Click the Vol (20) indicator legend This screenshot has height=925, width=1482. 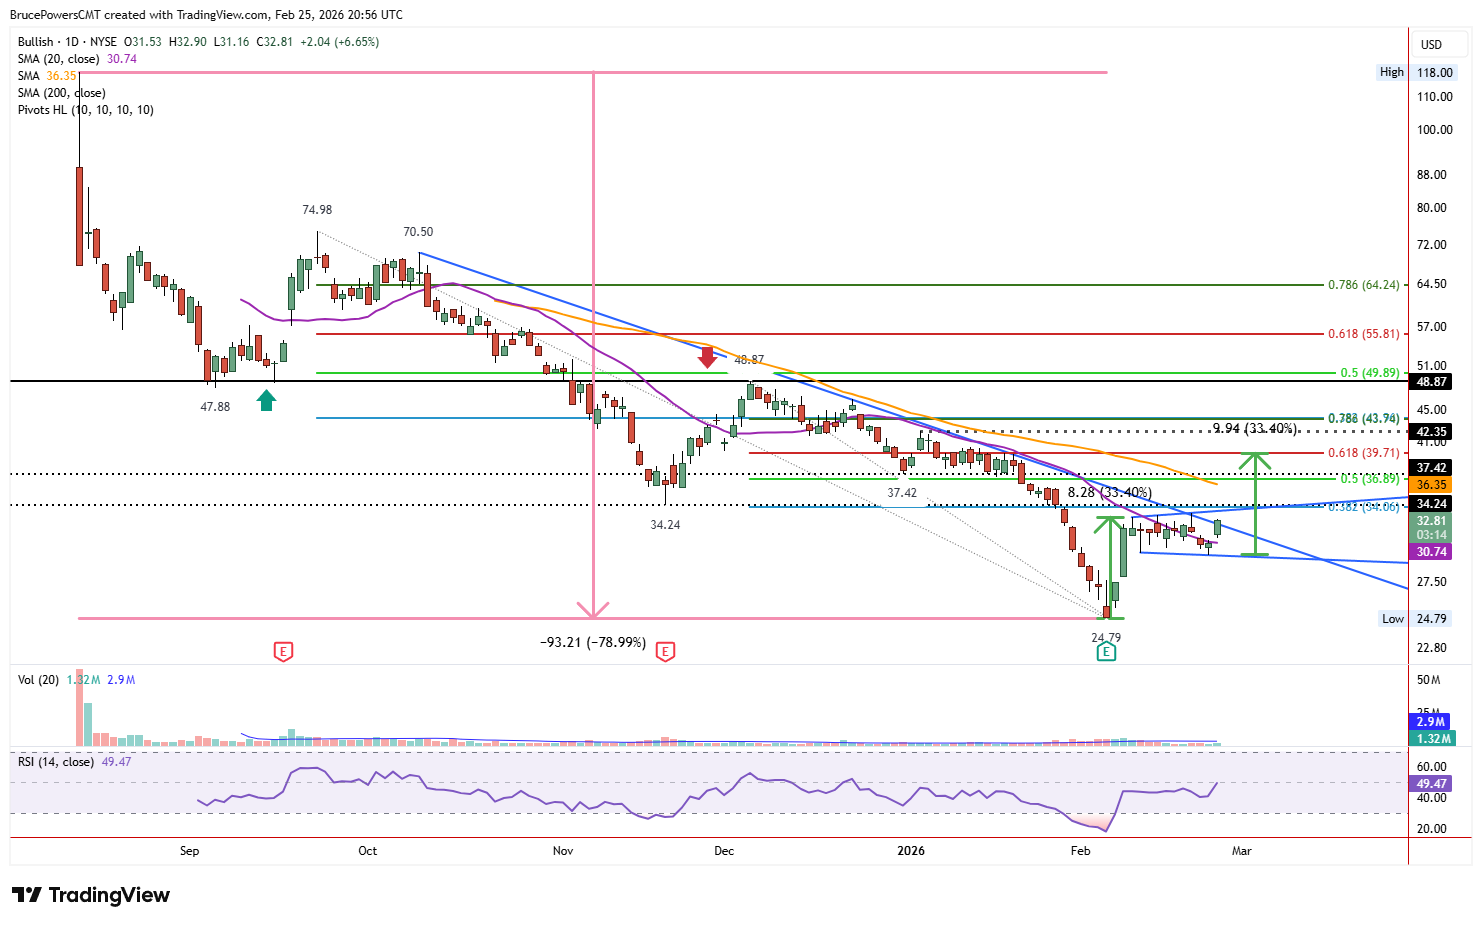pyautogui.click(x=38, y=680)
